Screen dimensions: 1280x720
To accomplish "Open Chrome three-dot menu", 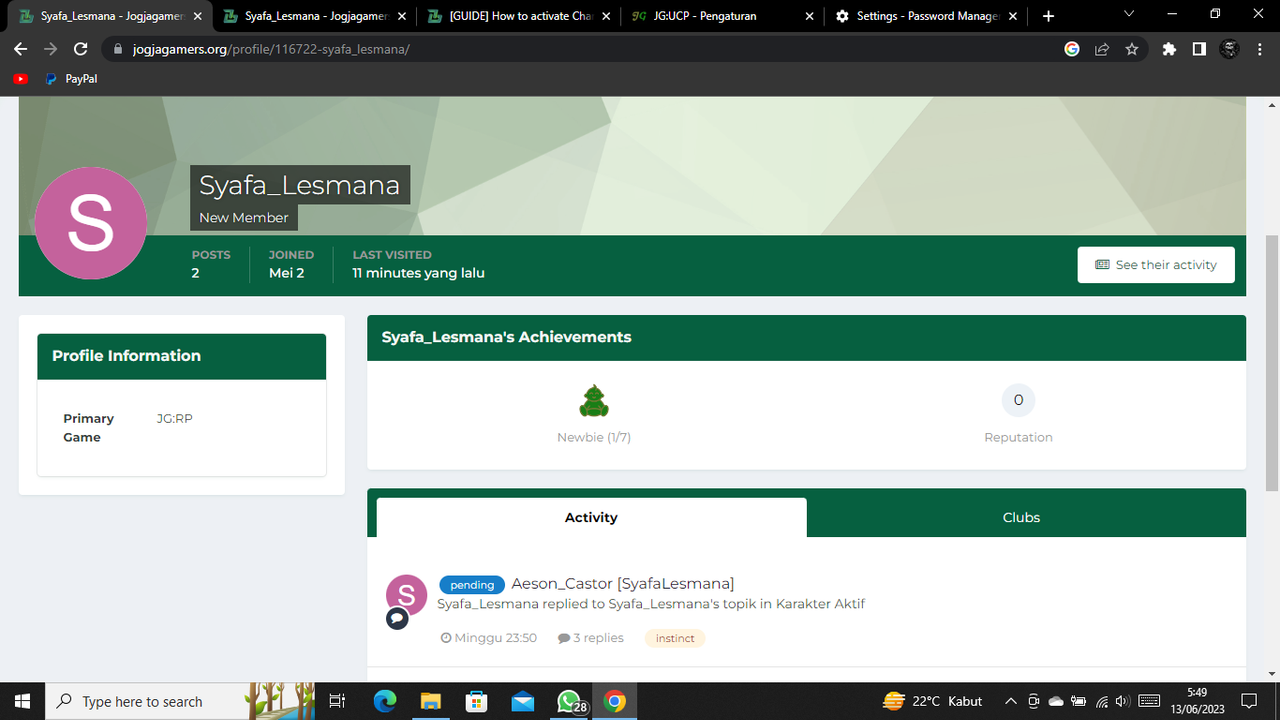I will pyautogui.click(x=1260, y=49).
